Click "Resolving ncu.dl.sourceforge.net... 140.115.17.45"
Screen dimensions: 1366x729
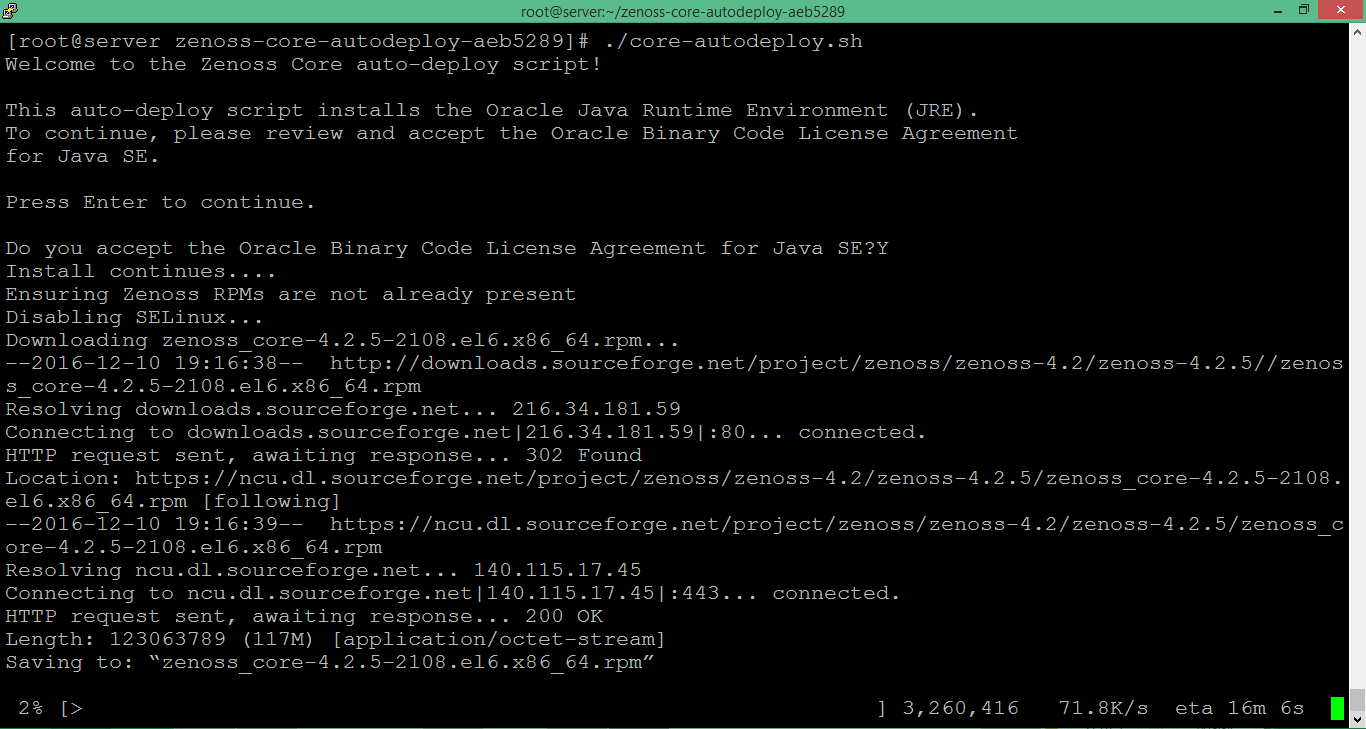tap(323, 571)
